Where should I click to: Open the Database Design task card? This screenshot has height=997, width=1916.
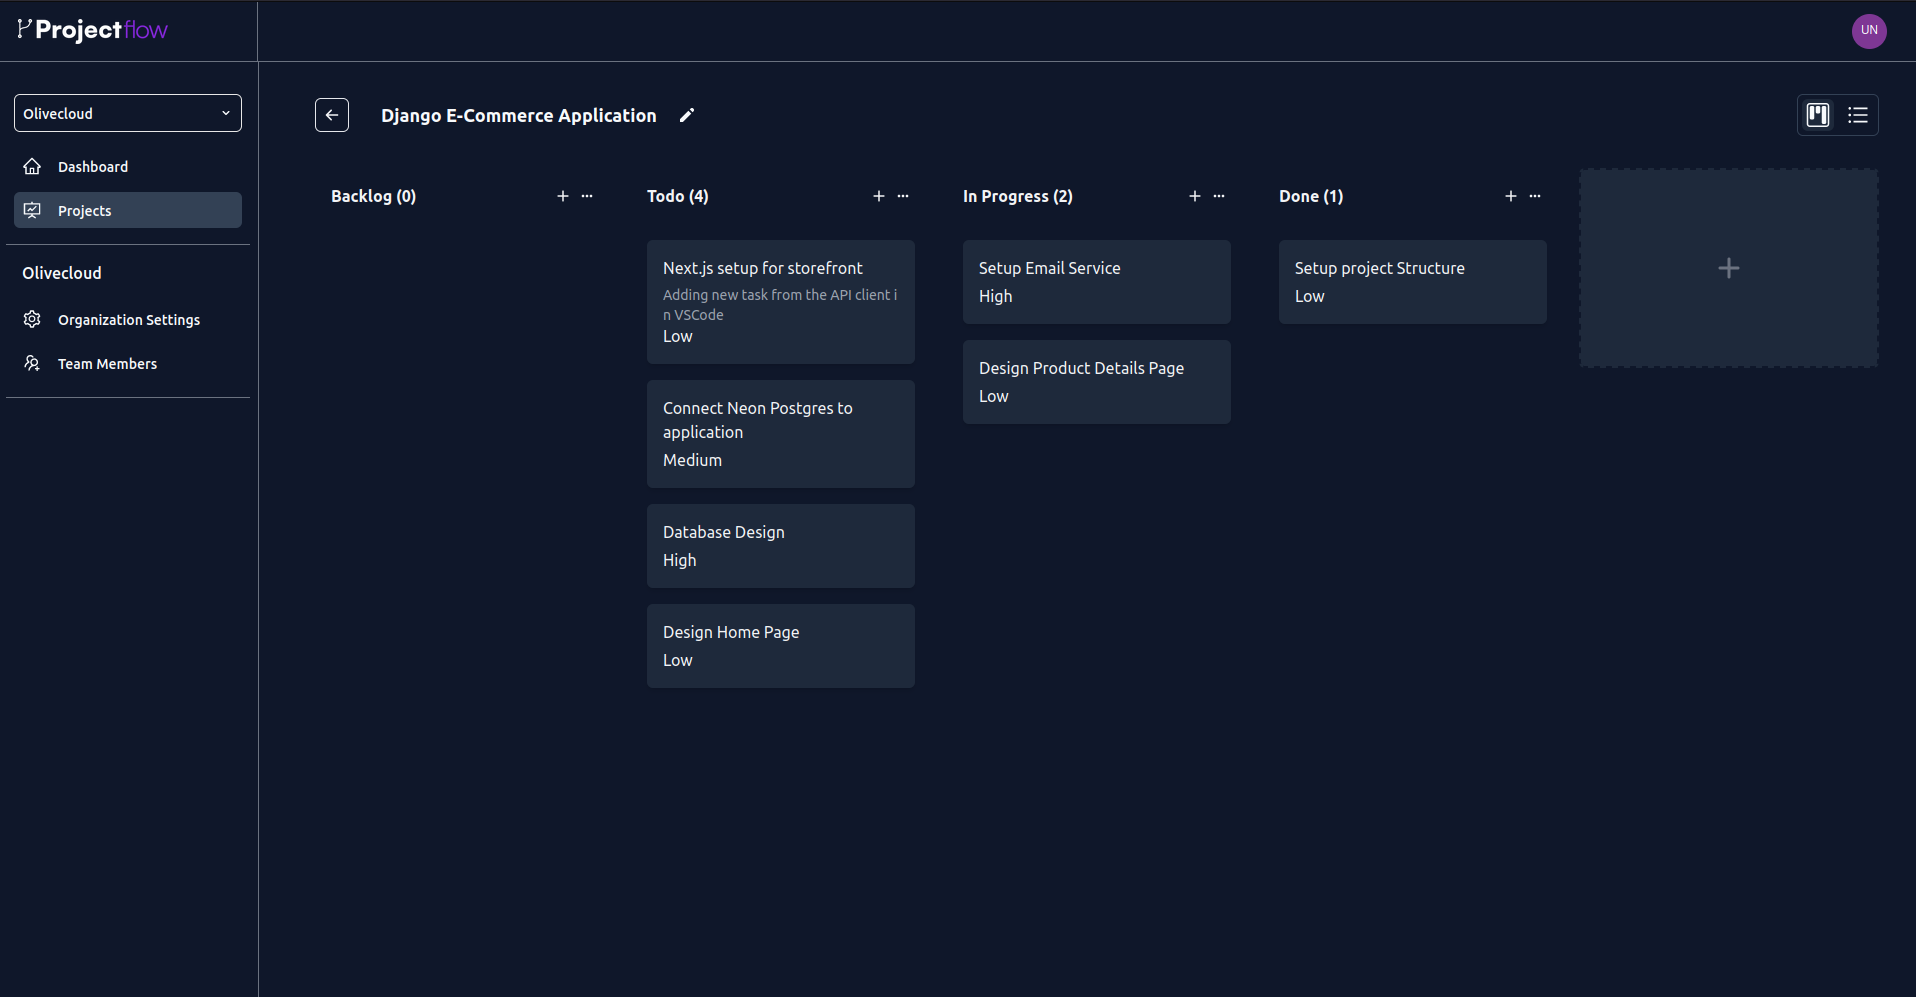click(781, 545)
